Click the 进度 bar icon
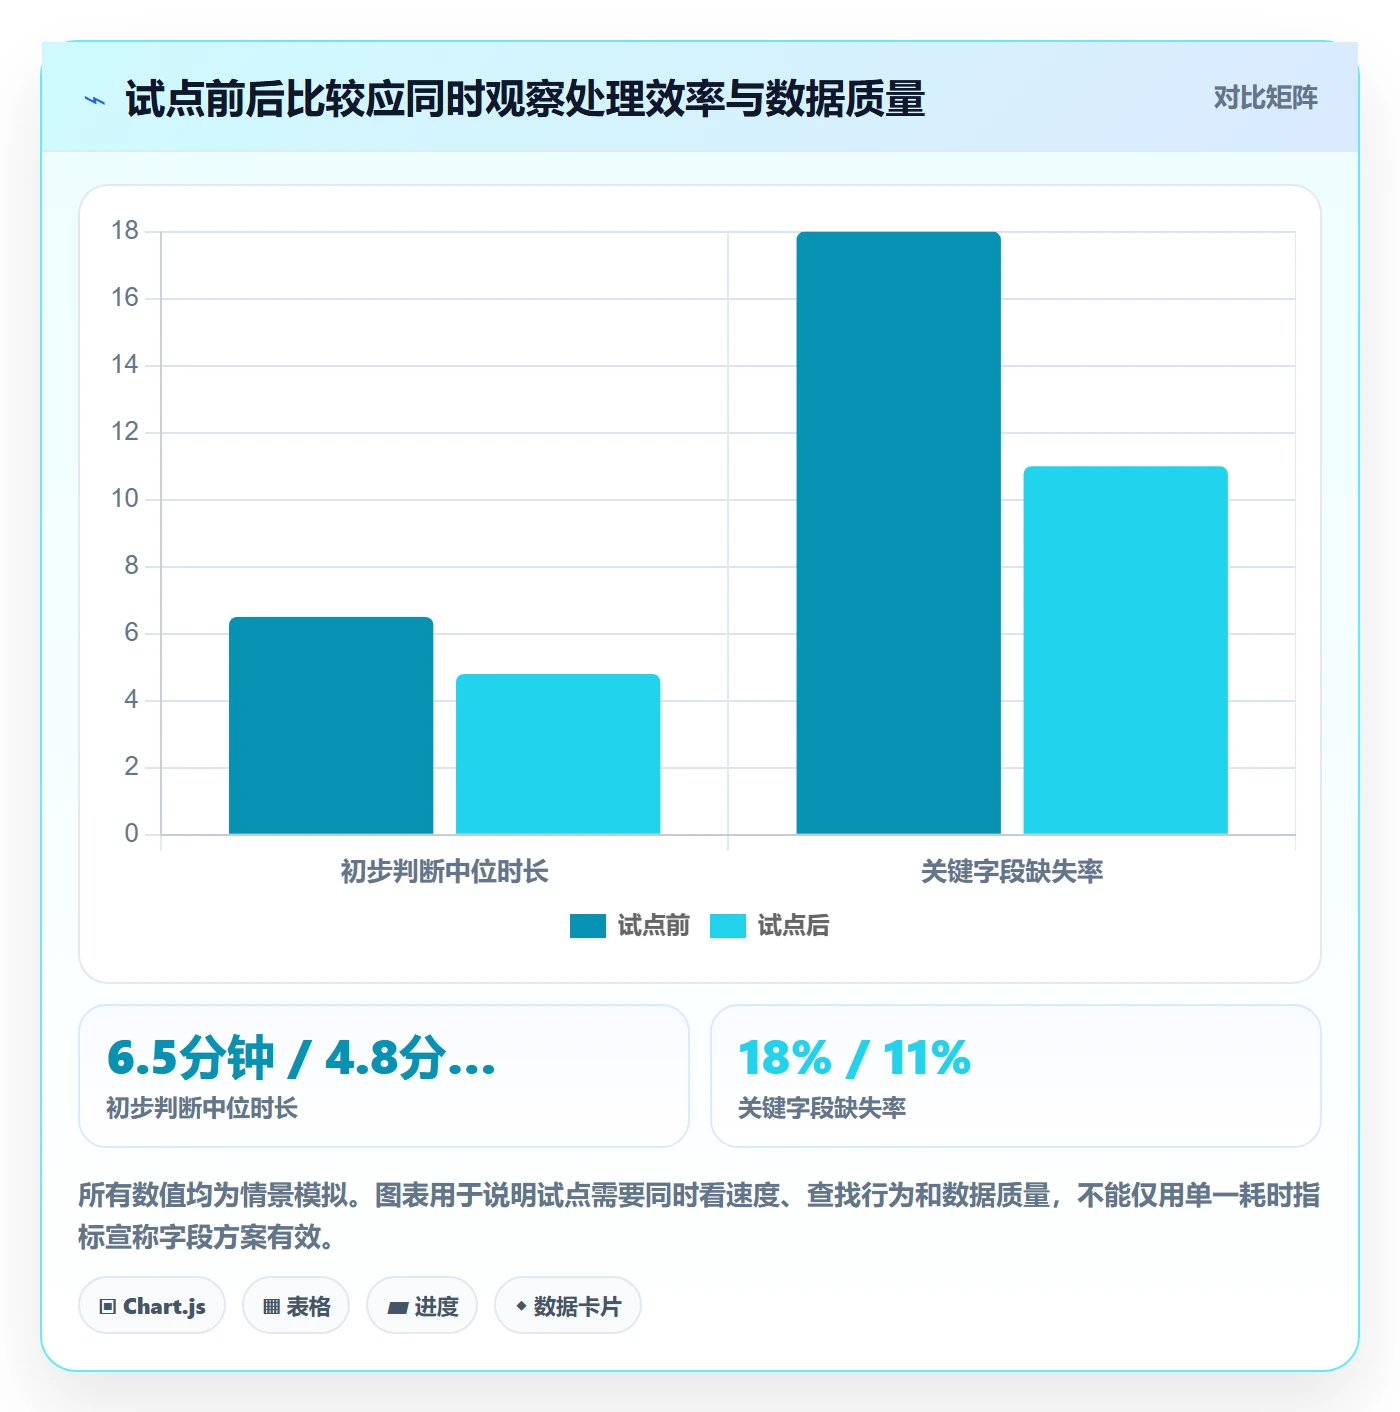Image resolution: width=1400 pixels, height=1412 pixels. pyautogui.click(x=398, y=1307)
